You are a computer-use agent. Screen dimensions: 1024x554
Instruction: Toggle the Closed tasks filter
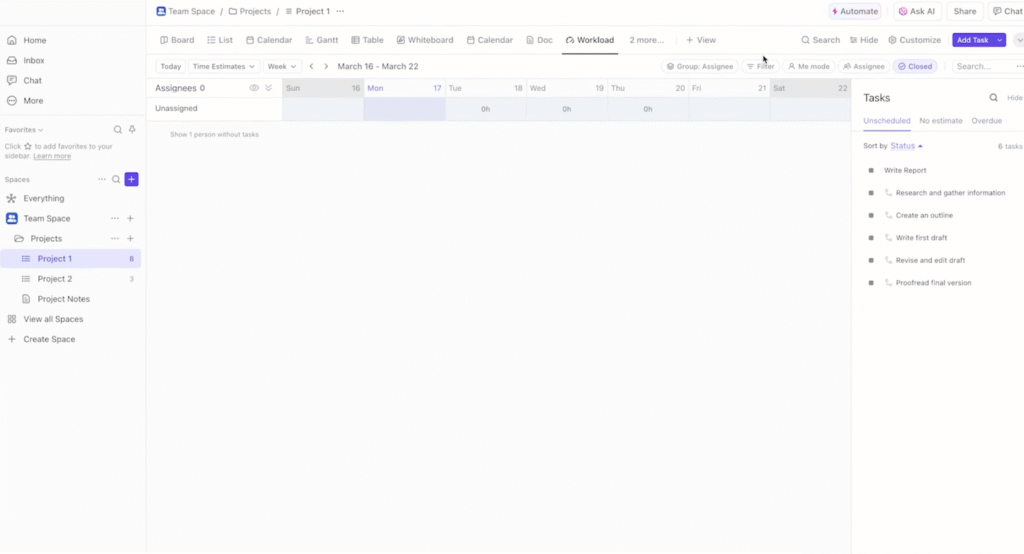coord(915,67)
